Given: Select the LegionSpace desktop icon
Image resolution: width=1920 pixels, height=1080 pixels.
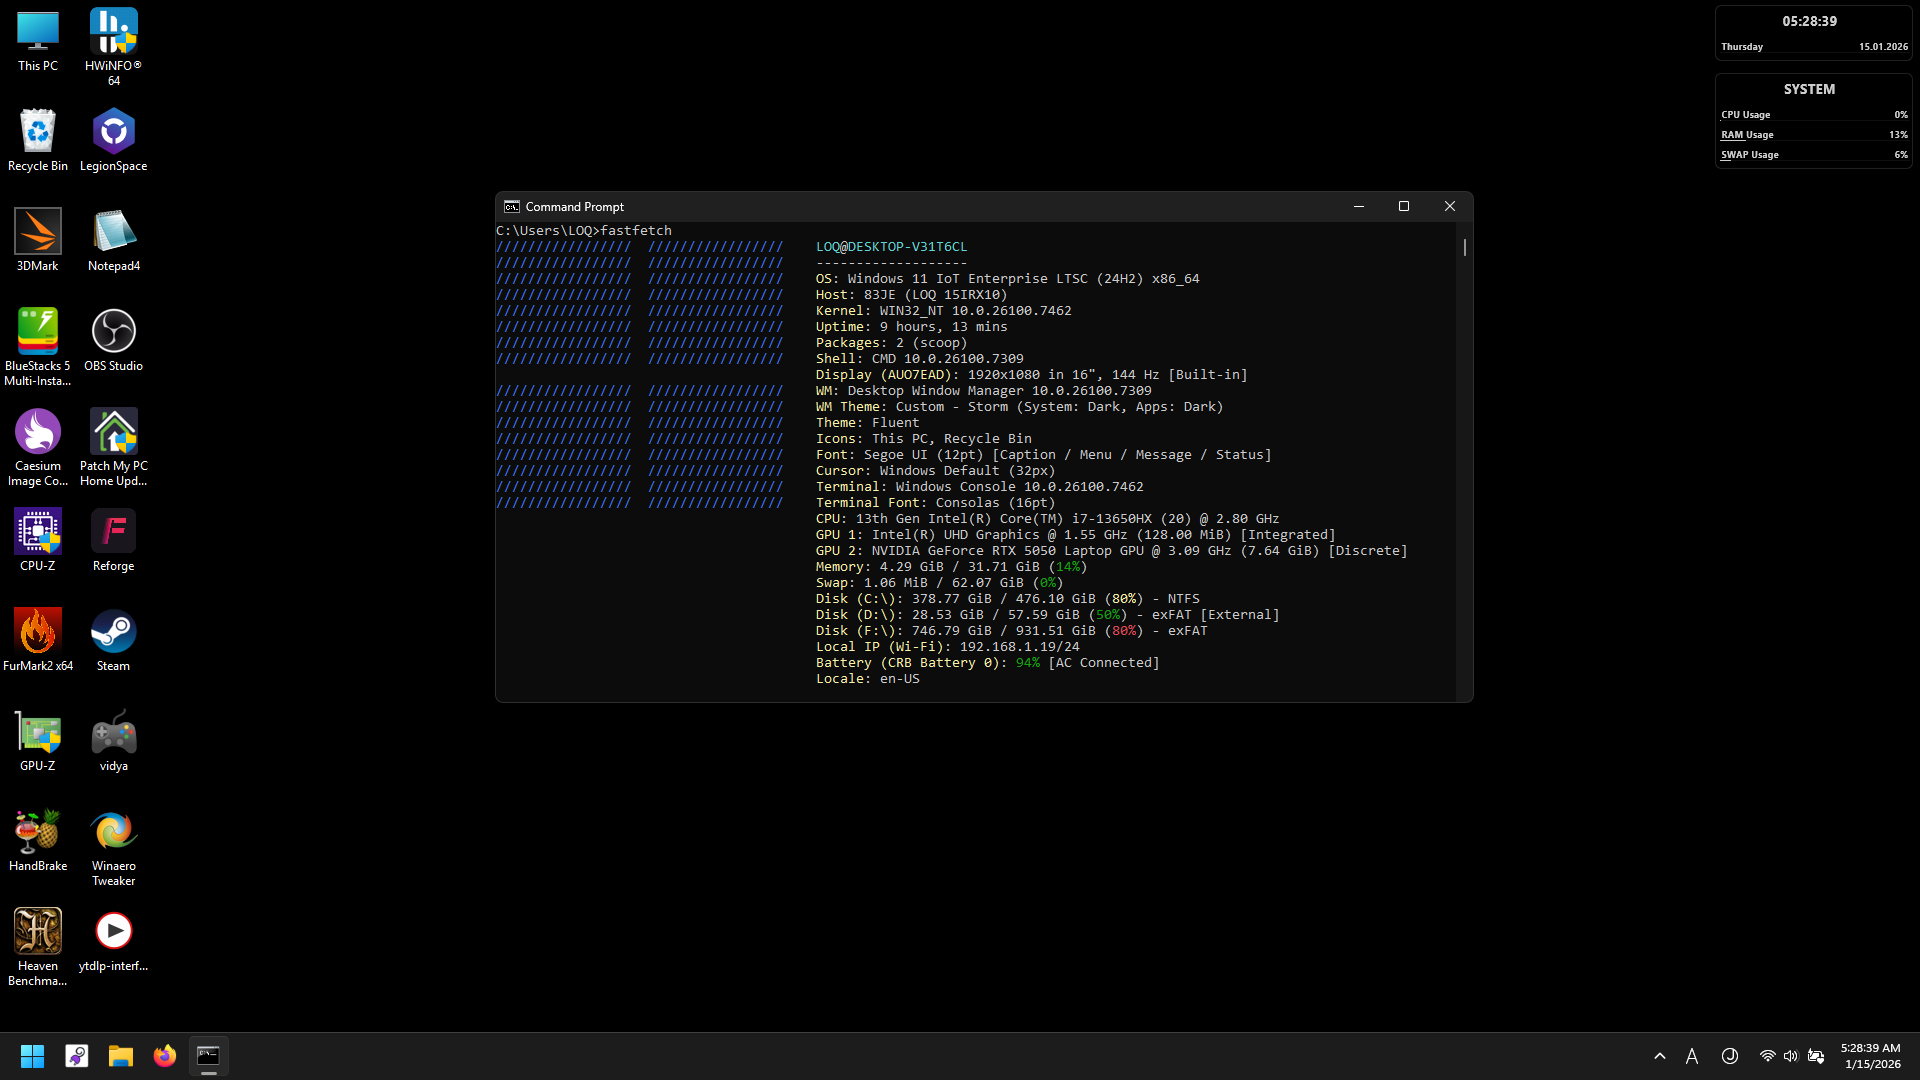Looking at the screenshot, I should pyautogui.click(x=113, y=133).
